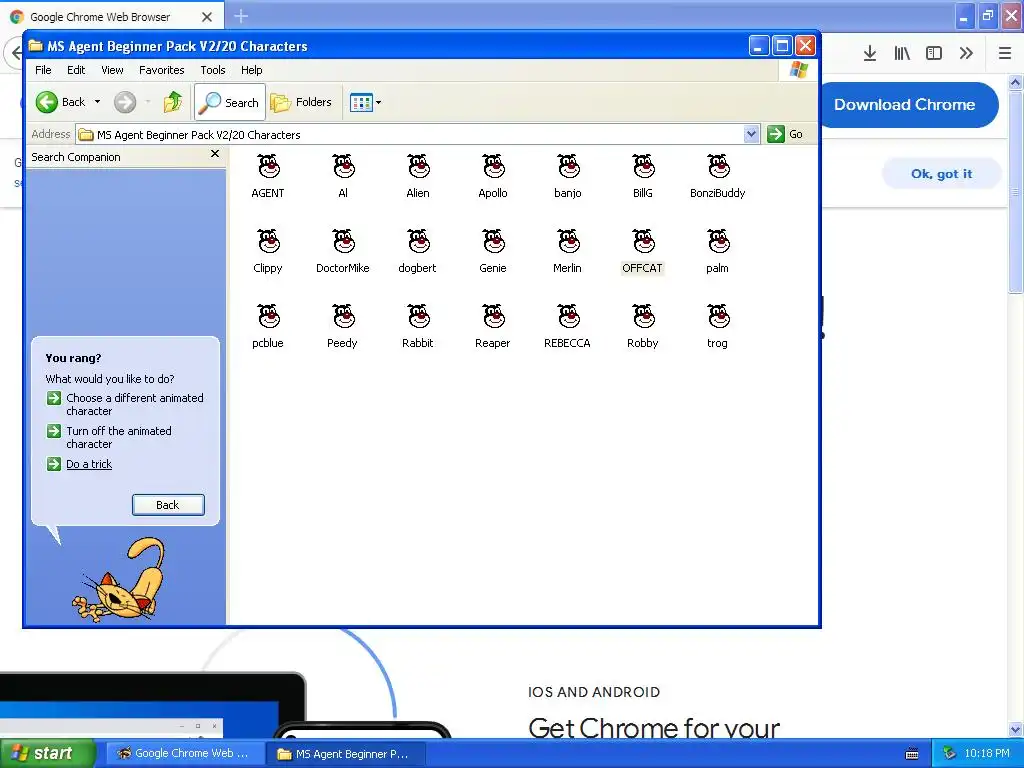Open the browser downloads arrow icon
Image resolution: width=1024 pixels, height=768 pixels.
tap(869, 54)
